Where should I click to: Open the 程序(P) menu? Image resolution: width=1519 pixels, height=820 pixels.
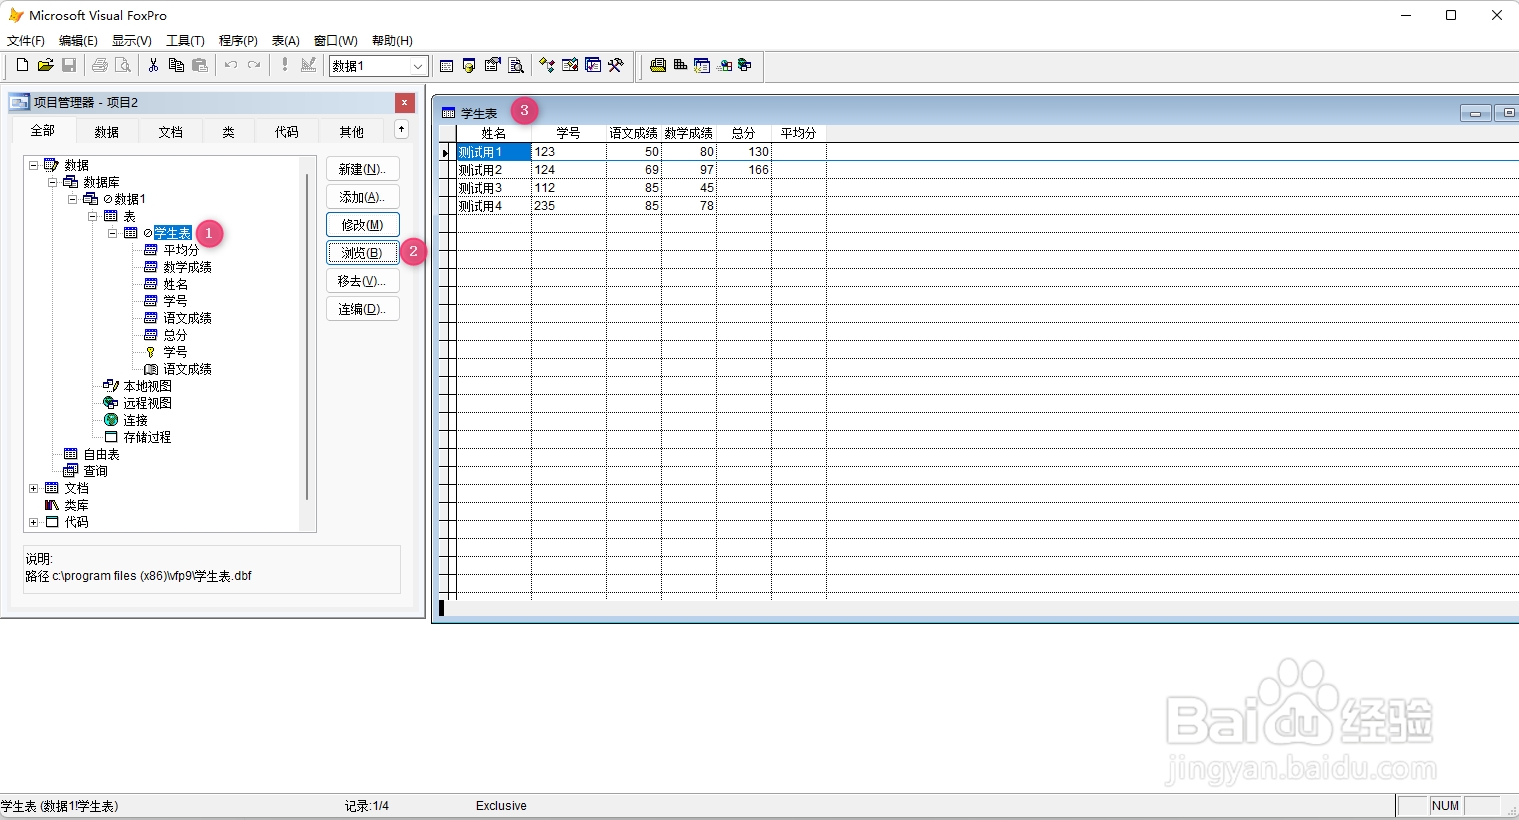coord(238,41)
